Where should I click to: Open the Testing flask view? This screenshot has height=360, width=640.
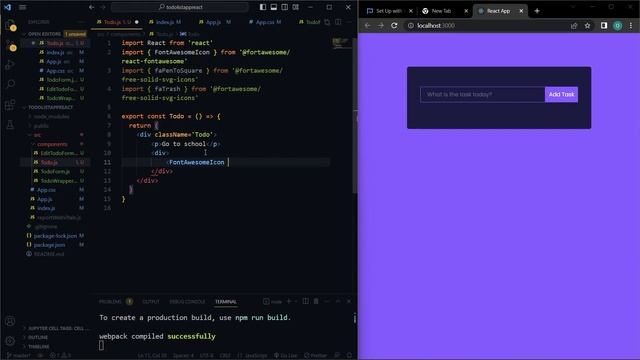pos(10,124)
